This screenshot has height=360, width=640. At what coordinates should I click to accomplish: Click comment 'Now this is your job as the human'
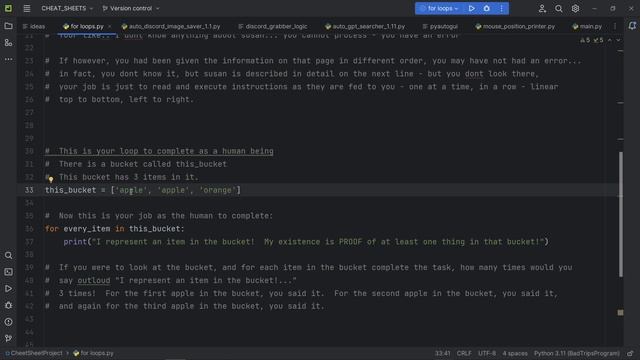159,216
